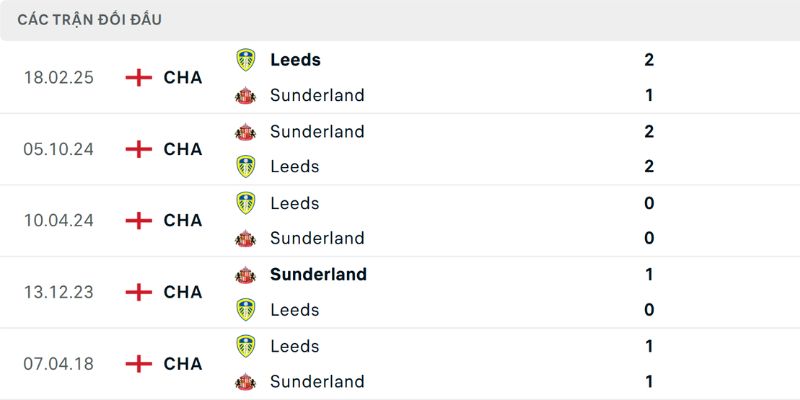The image size is (800, 400).
Task: Click Sunderland crest in 18.02.25 match
Action: tap(245, 96)
